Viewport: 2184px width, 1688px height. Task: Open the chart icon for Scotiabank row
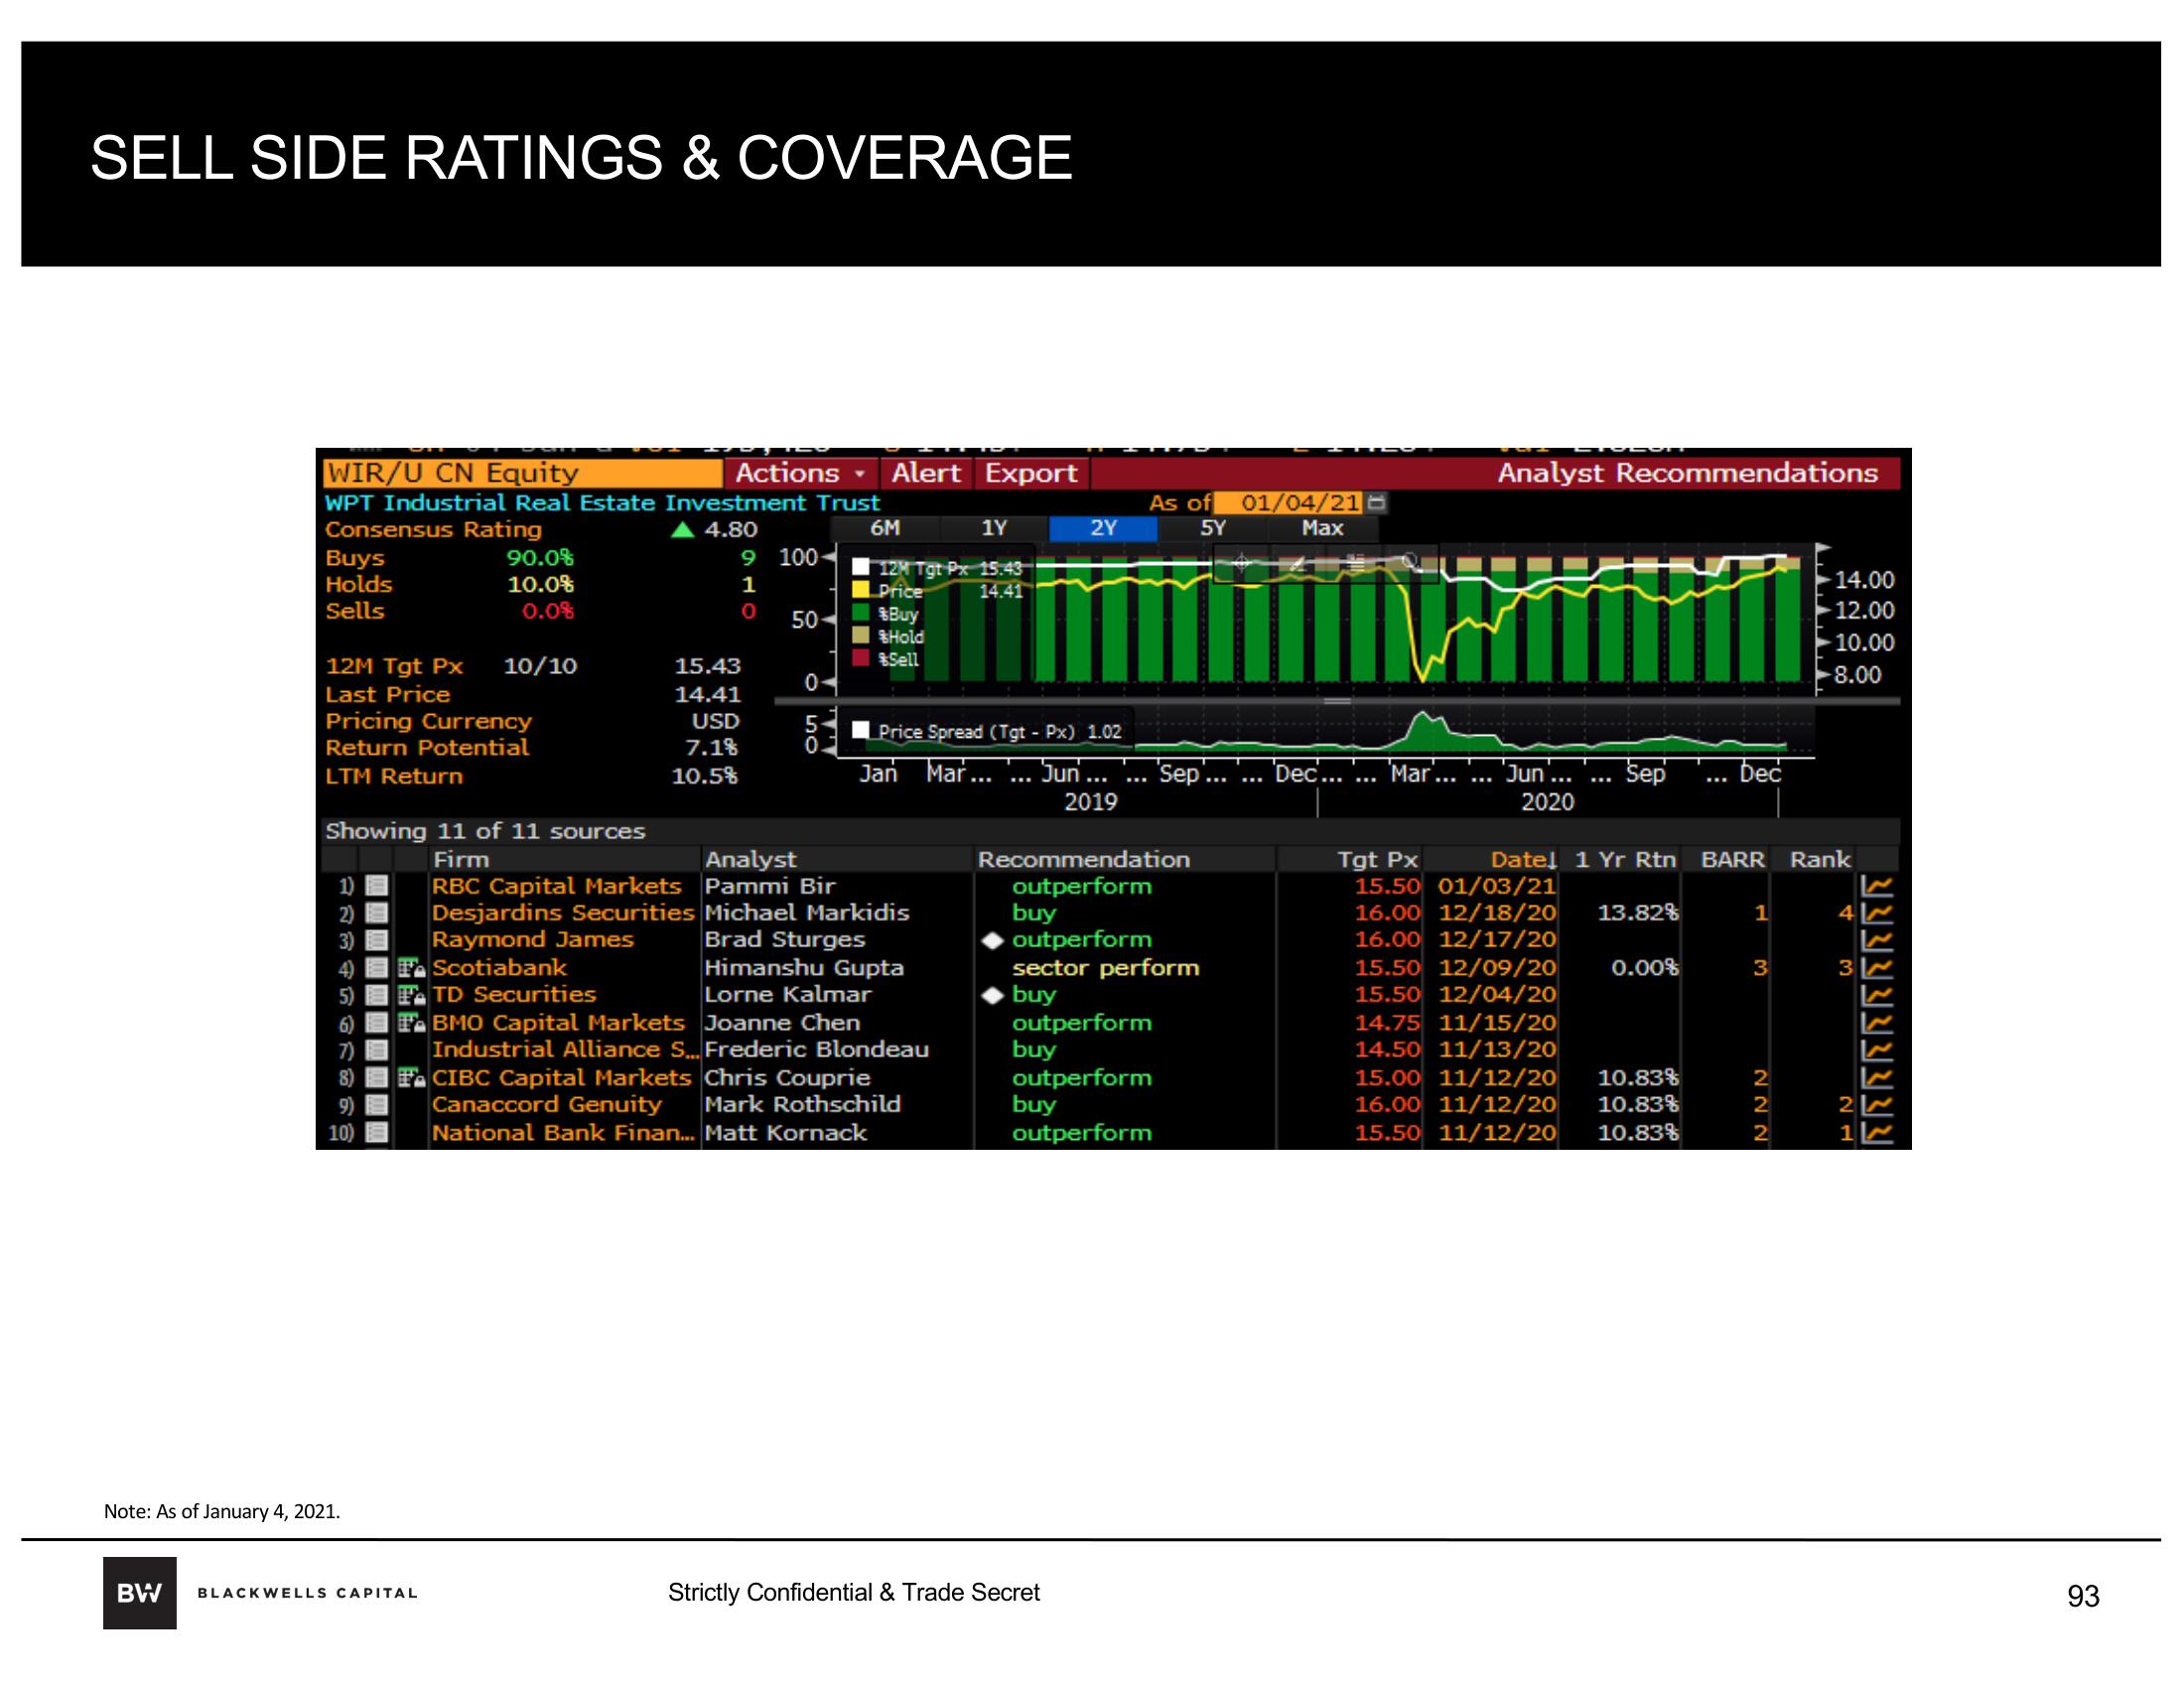click(1878, 968)
